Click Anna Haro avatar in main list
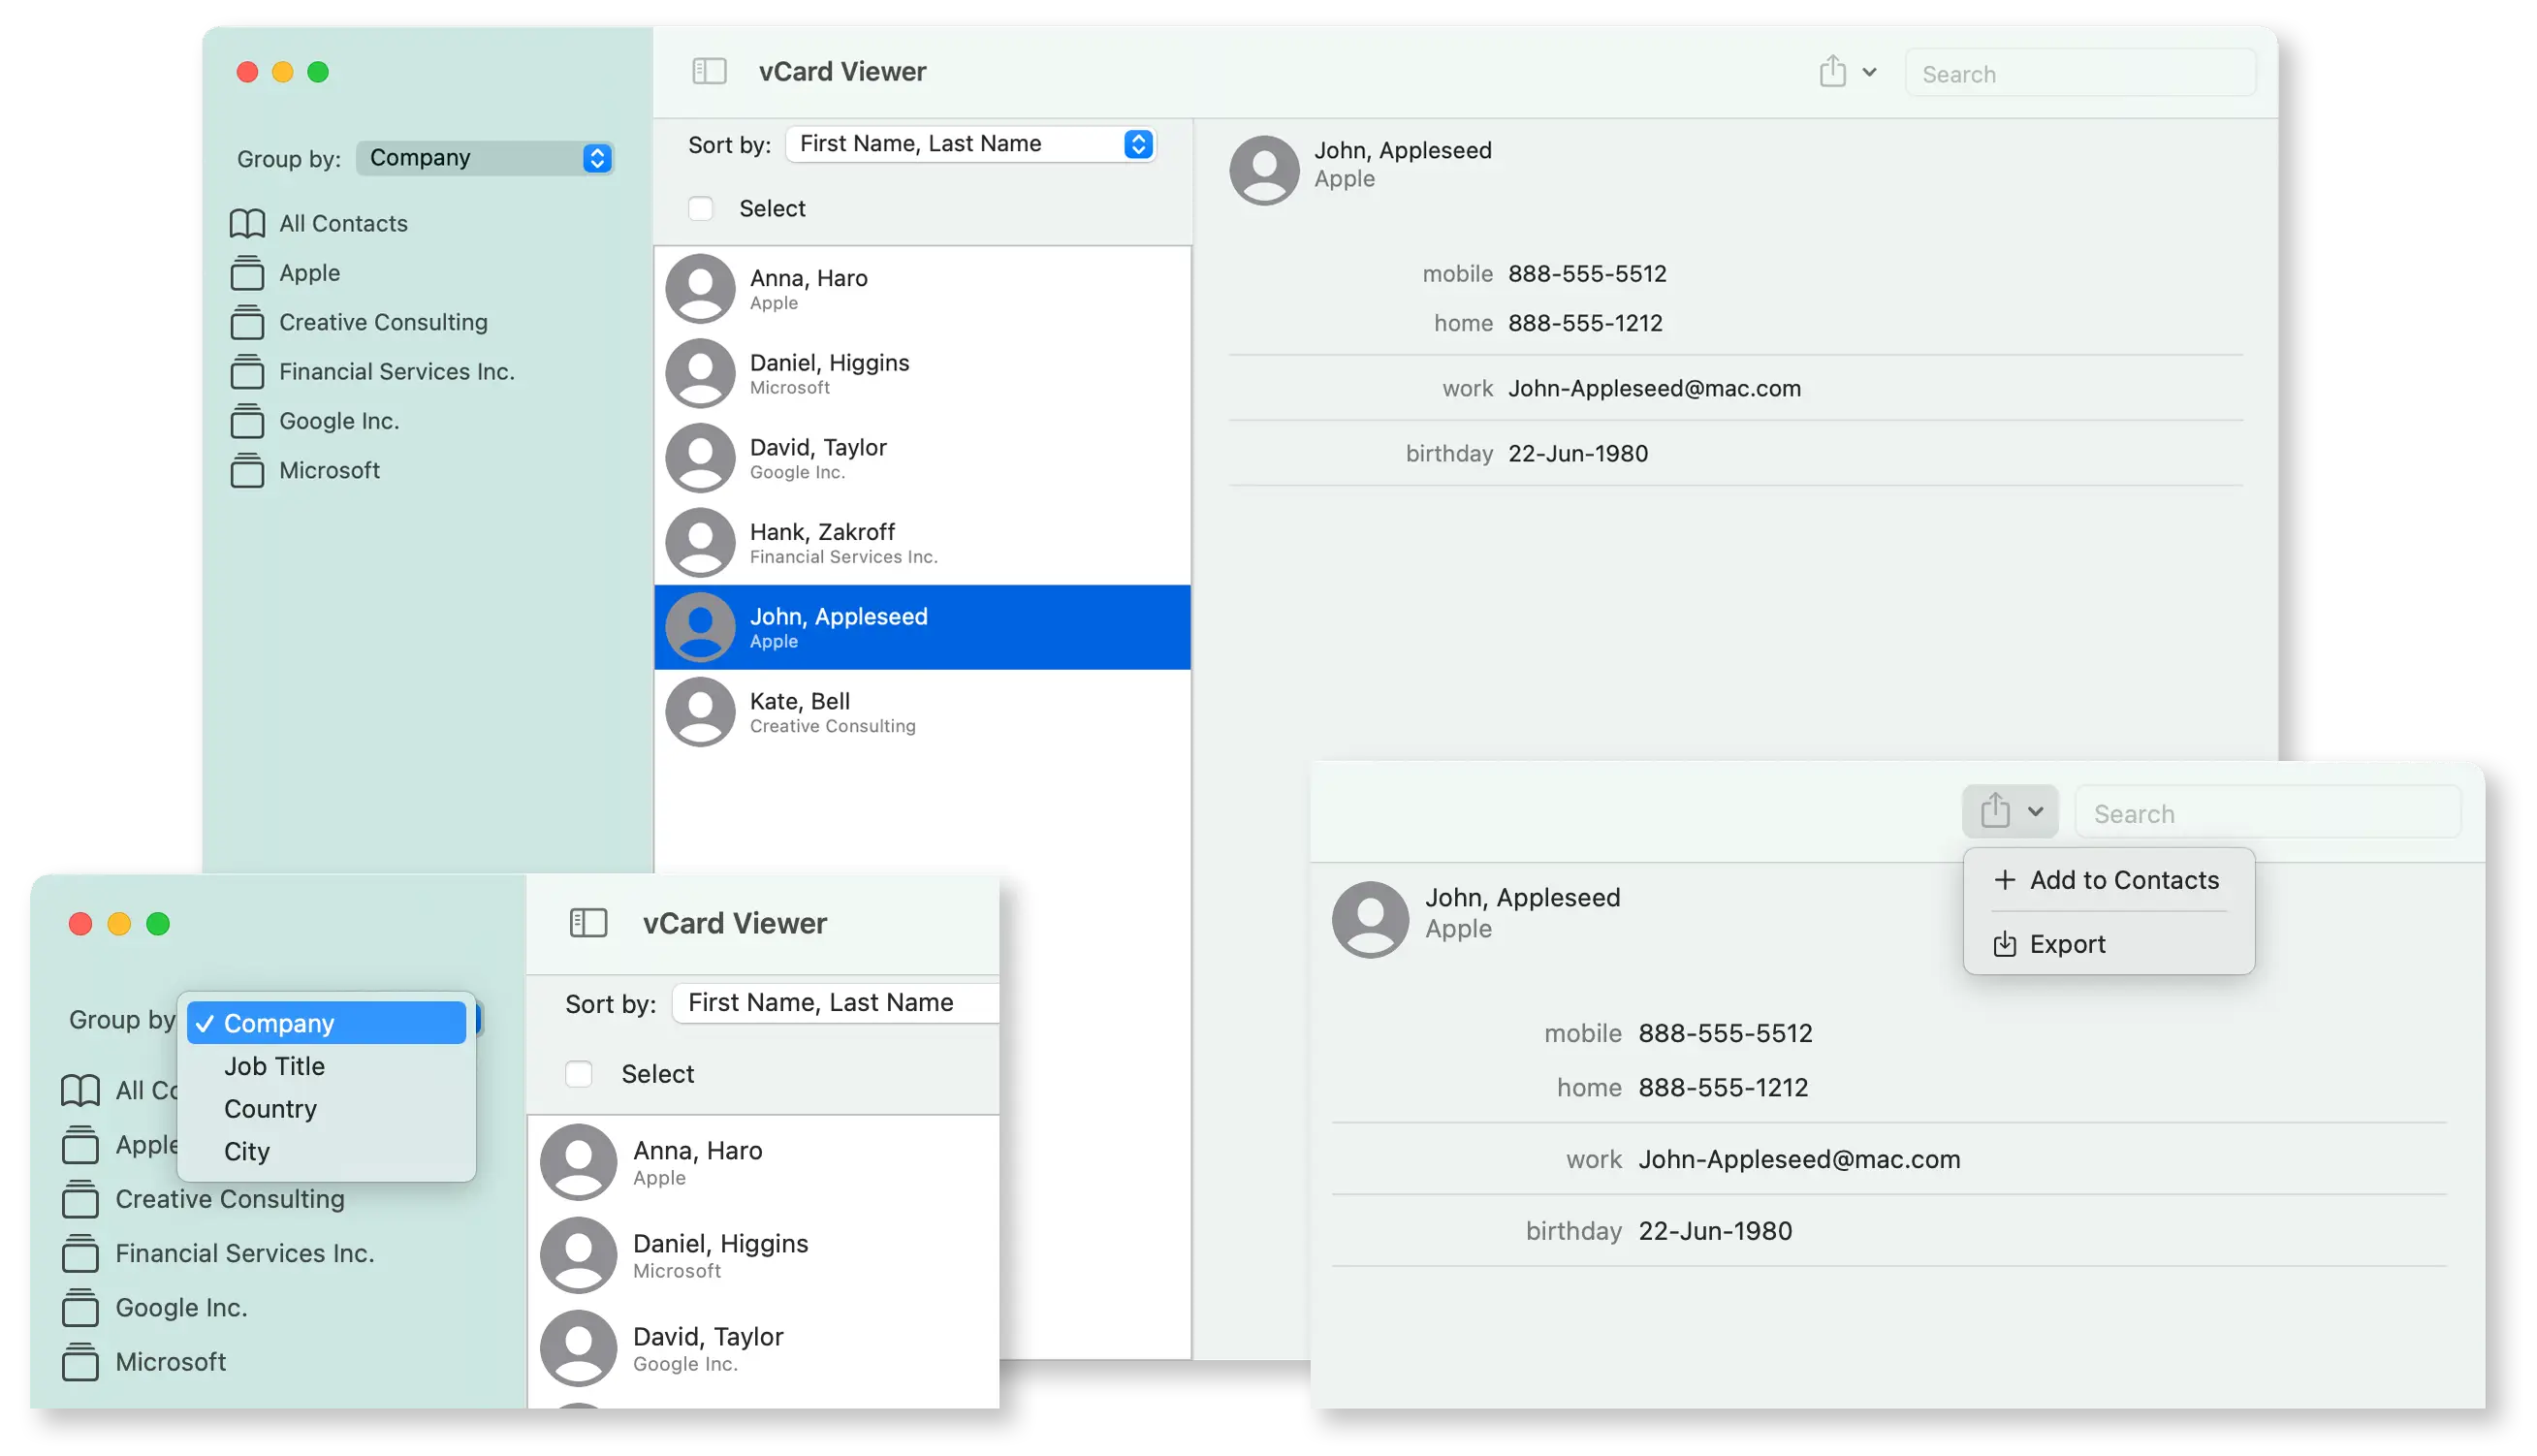The width and height of the screenshot is (2537, 1456). click(700, 289)
